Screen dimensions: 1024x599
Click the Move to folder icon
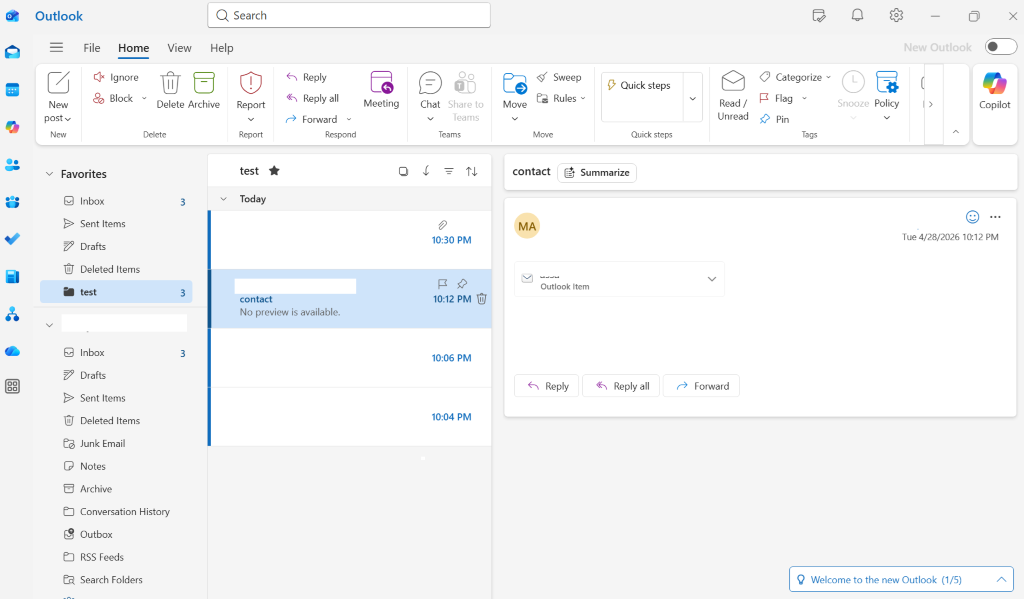pyautogui.click(x=515, y=83)
